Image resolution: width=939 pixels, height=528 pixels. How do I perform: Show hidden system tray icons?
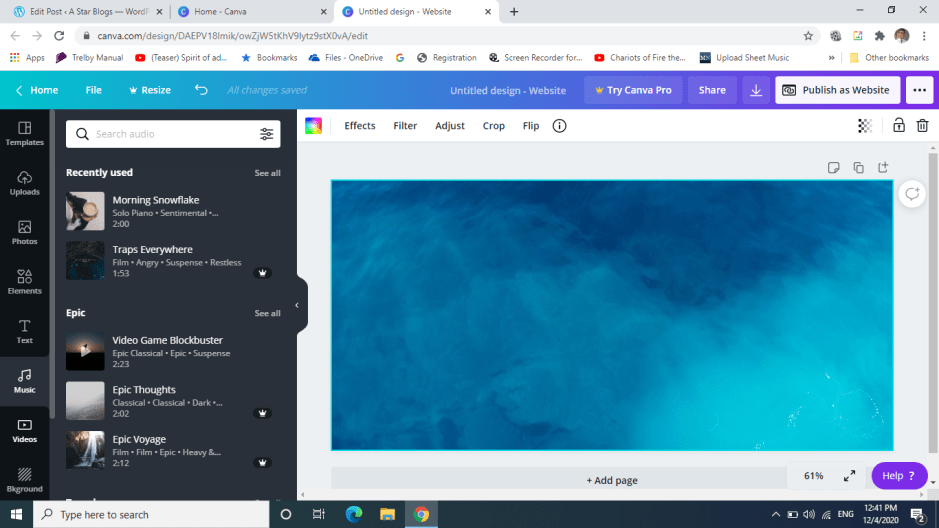pyautogui.click(x=776, y=514)
